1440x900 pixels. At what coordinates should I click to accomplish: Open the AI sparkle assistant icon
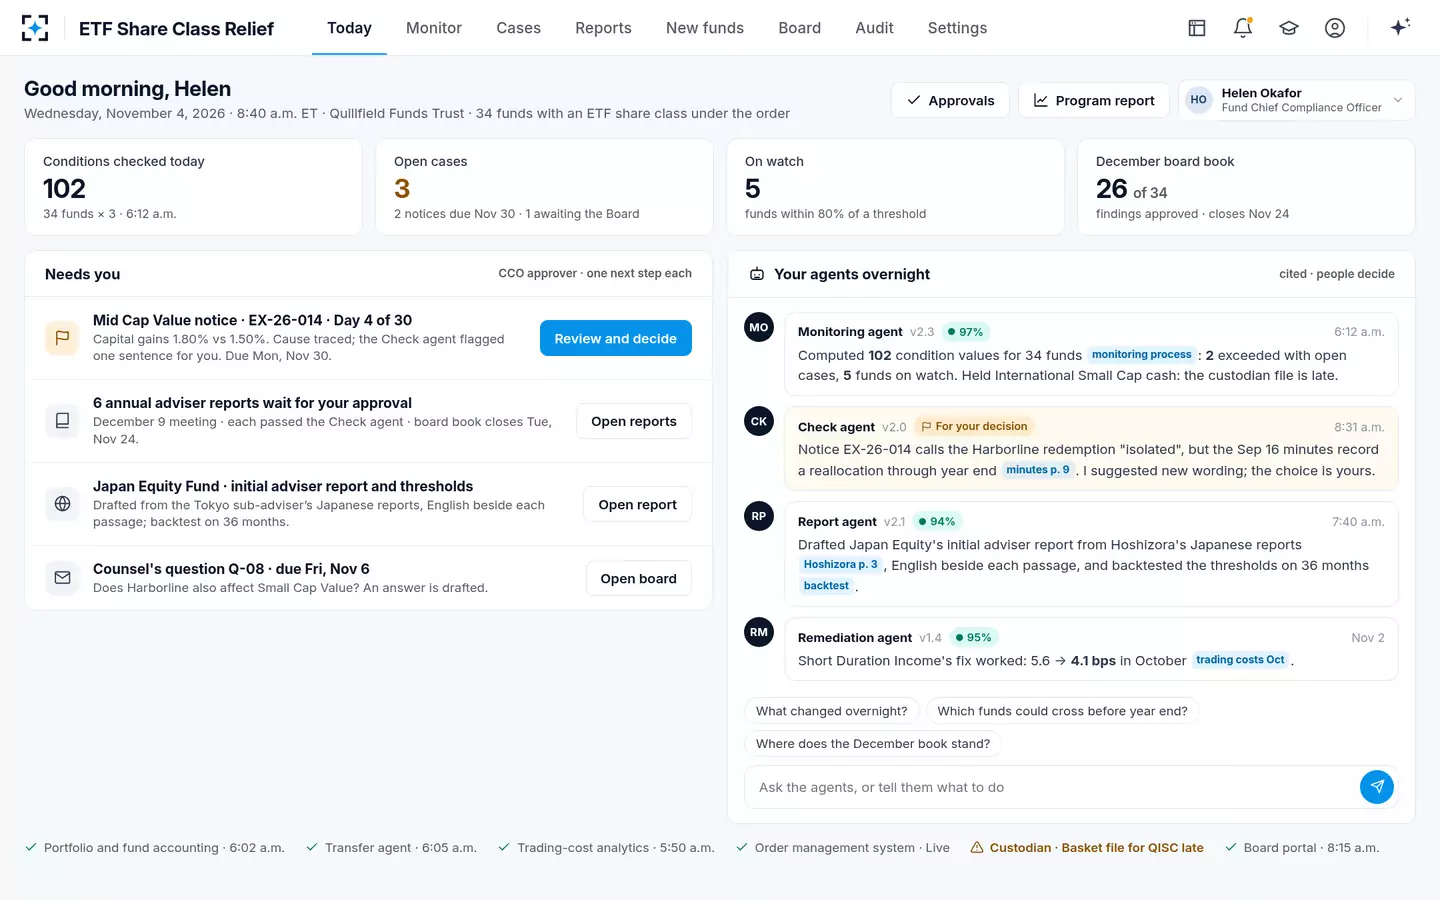(x=1400, y=27)
